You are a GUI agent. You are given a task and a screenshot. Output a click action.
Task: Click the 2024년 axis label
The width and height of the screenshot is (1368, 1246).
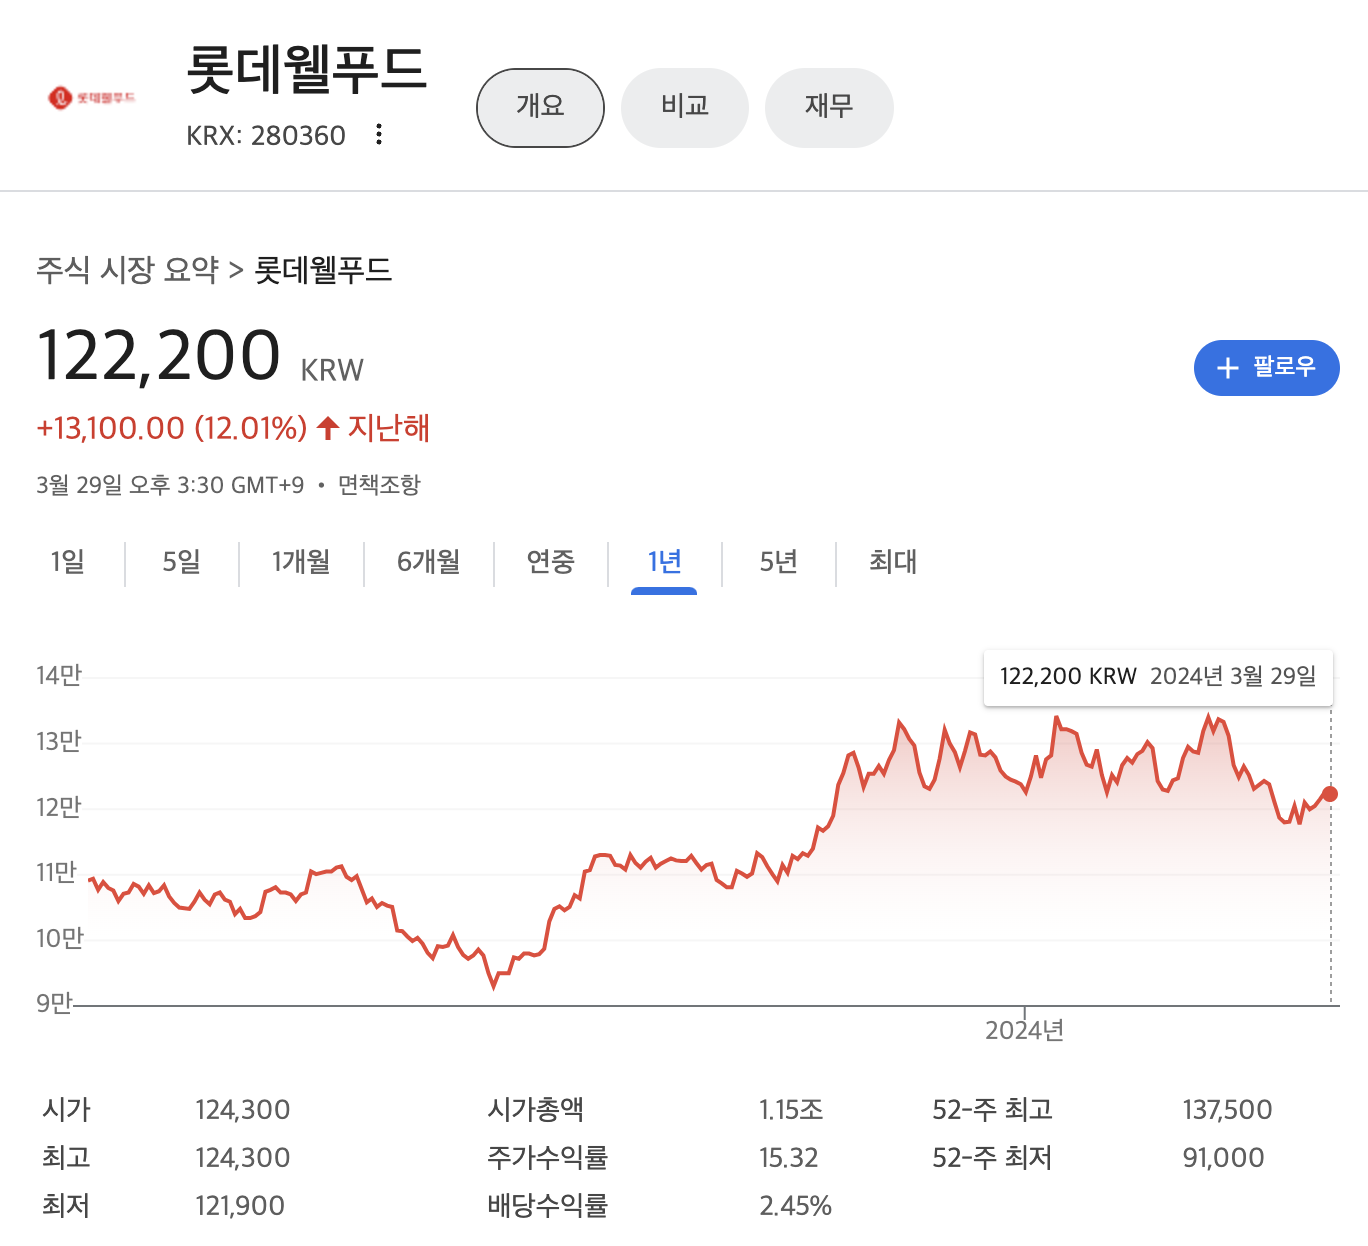1025,1030
